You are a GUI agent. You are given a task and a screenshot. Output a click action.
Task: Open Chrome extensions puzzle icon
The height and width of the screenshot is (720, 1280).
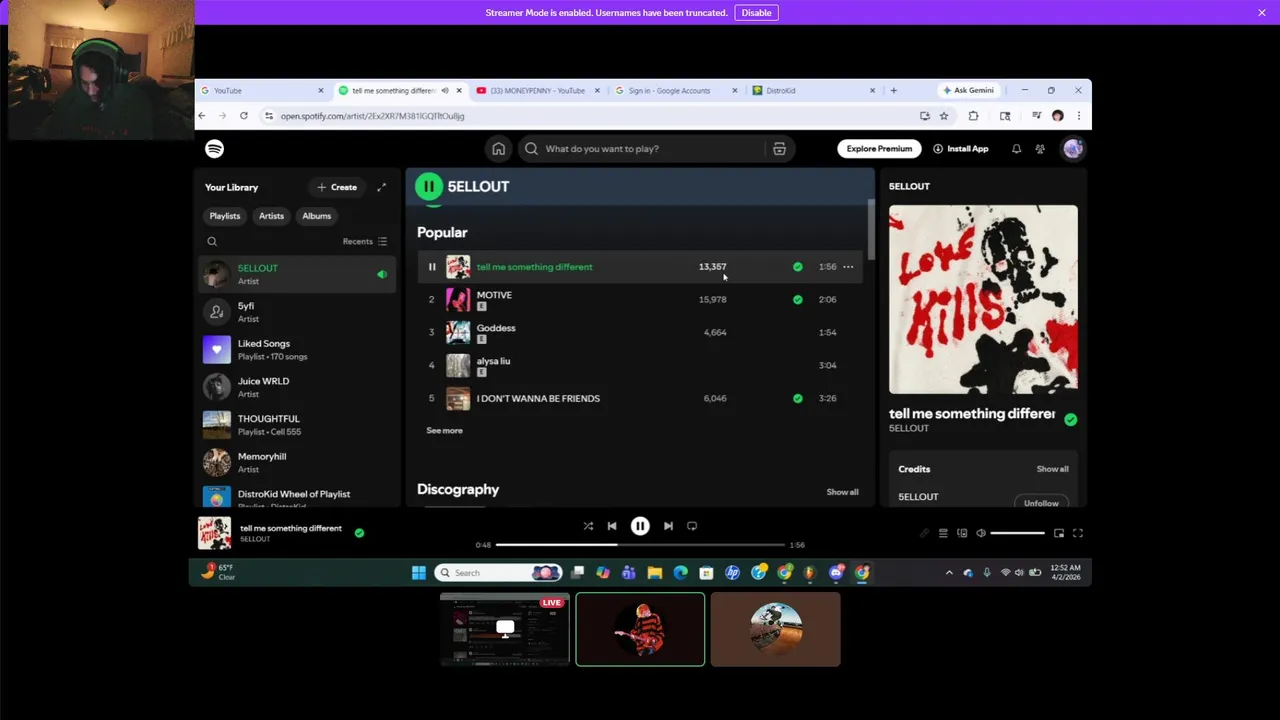click(x=973, y=116)
